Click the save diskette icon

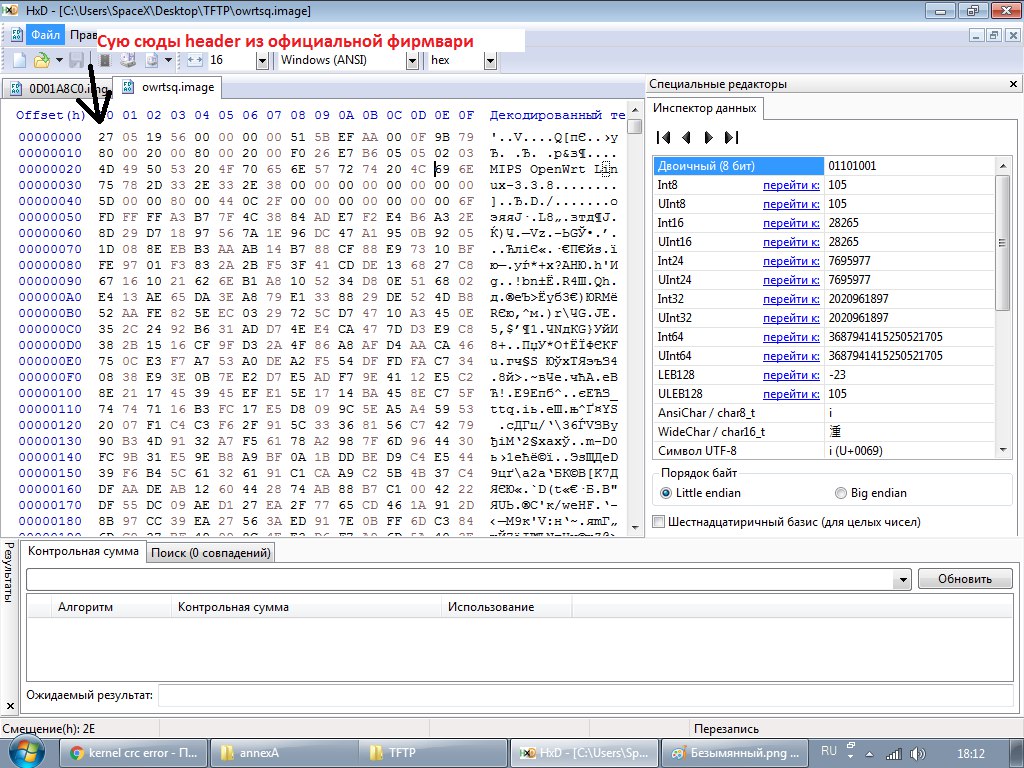76,60
